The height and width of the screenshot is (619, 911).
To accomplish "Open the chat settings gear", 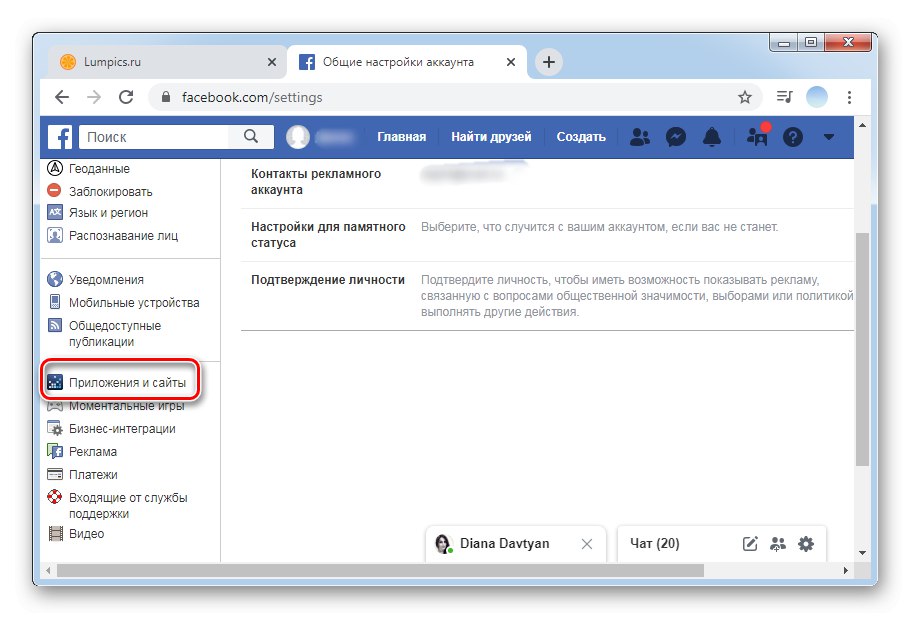I will pyautogui.click(x=806, y=543).
